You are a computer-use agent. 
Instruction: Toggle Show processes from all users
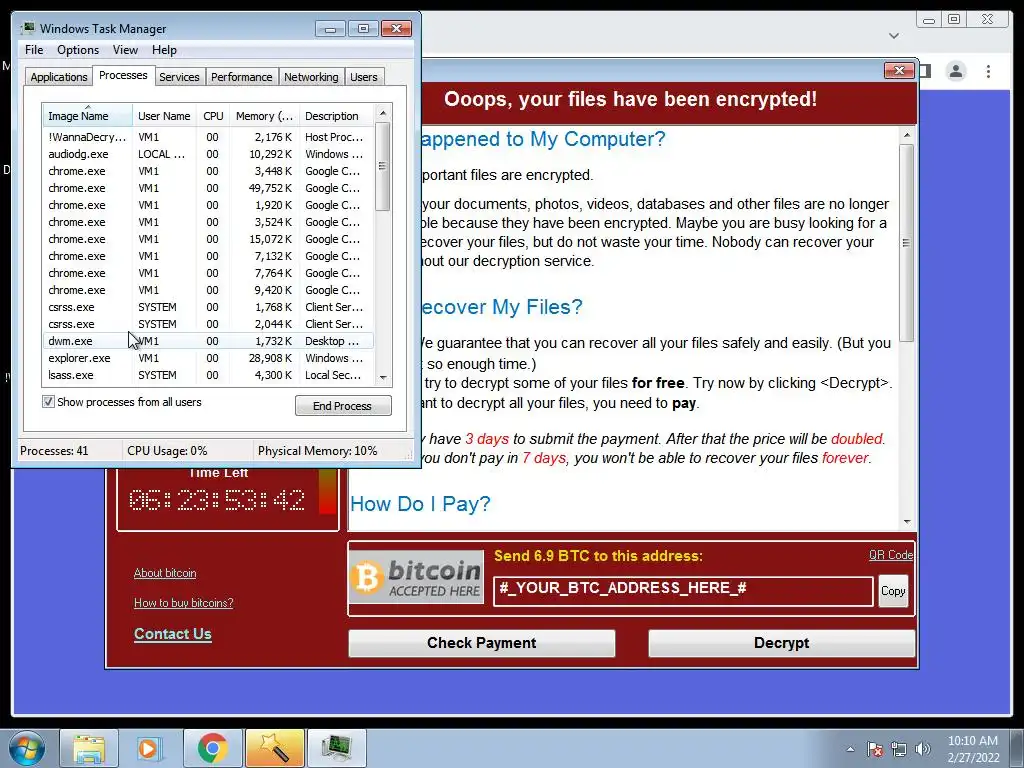point(48,402)
